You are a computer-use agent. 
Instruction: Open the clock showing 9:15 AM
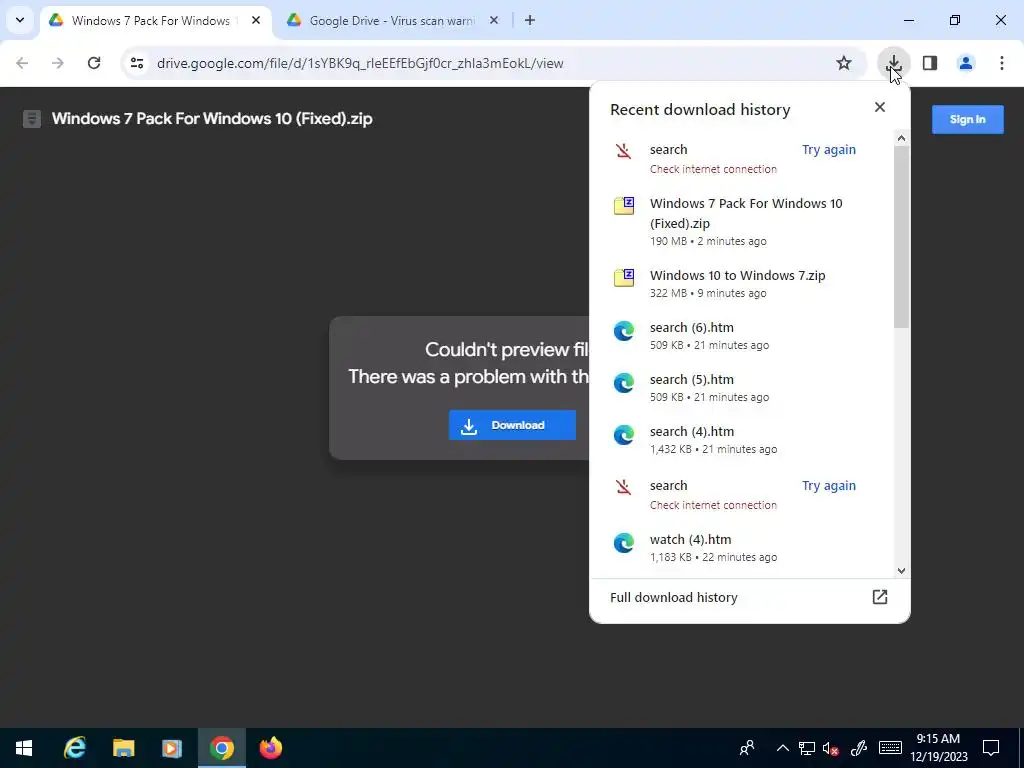click(938, 748)
